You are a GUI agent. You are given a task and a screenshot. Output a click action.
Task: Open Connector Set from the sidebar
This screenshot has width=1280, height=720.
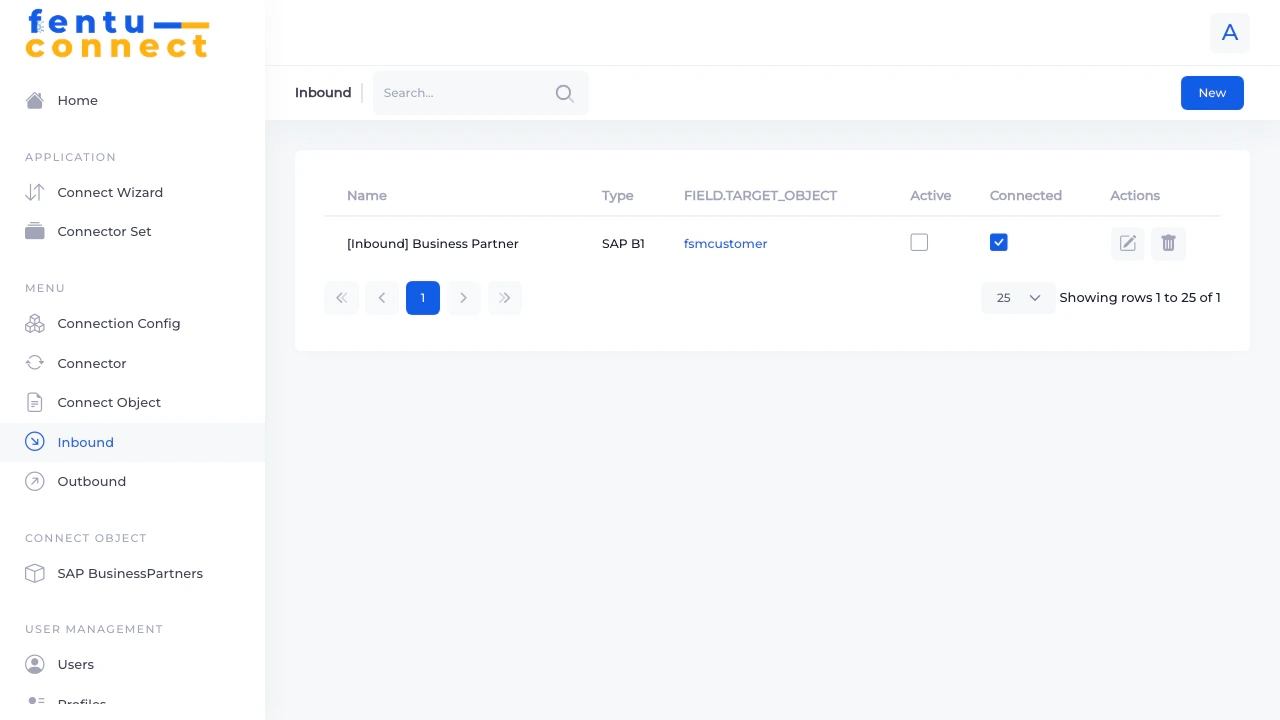click(x=132, y=231)
